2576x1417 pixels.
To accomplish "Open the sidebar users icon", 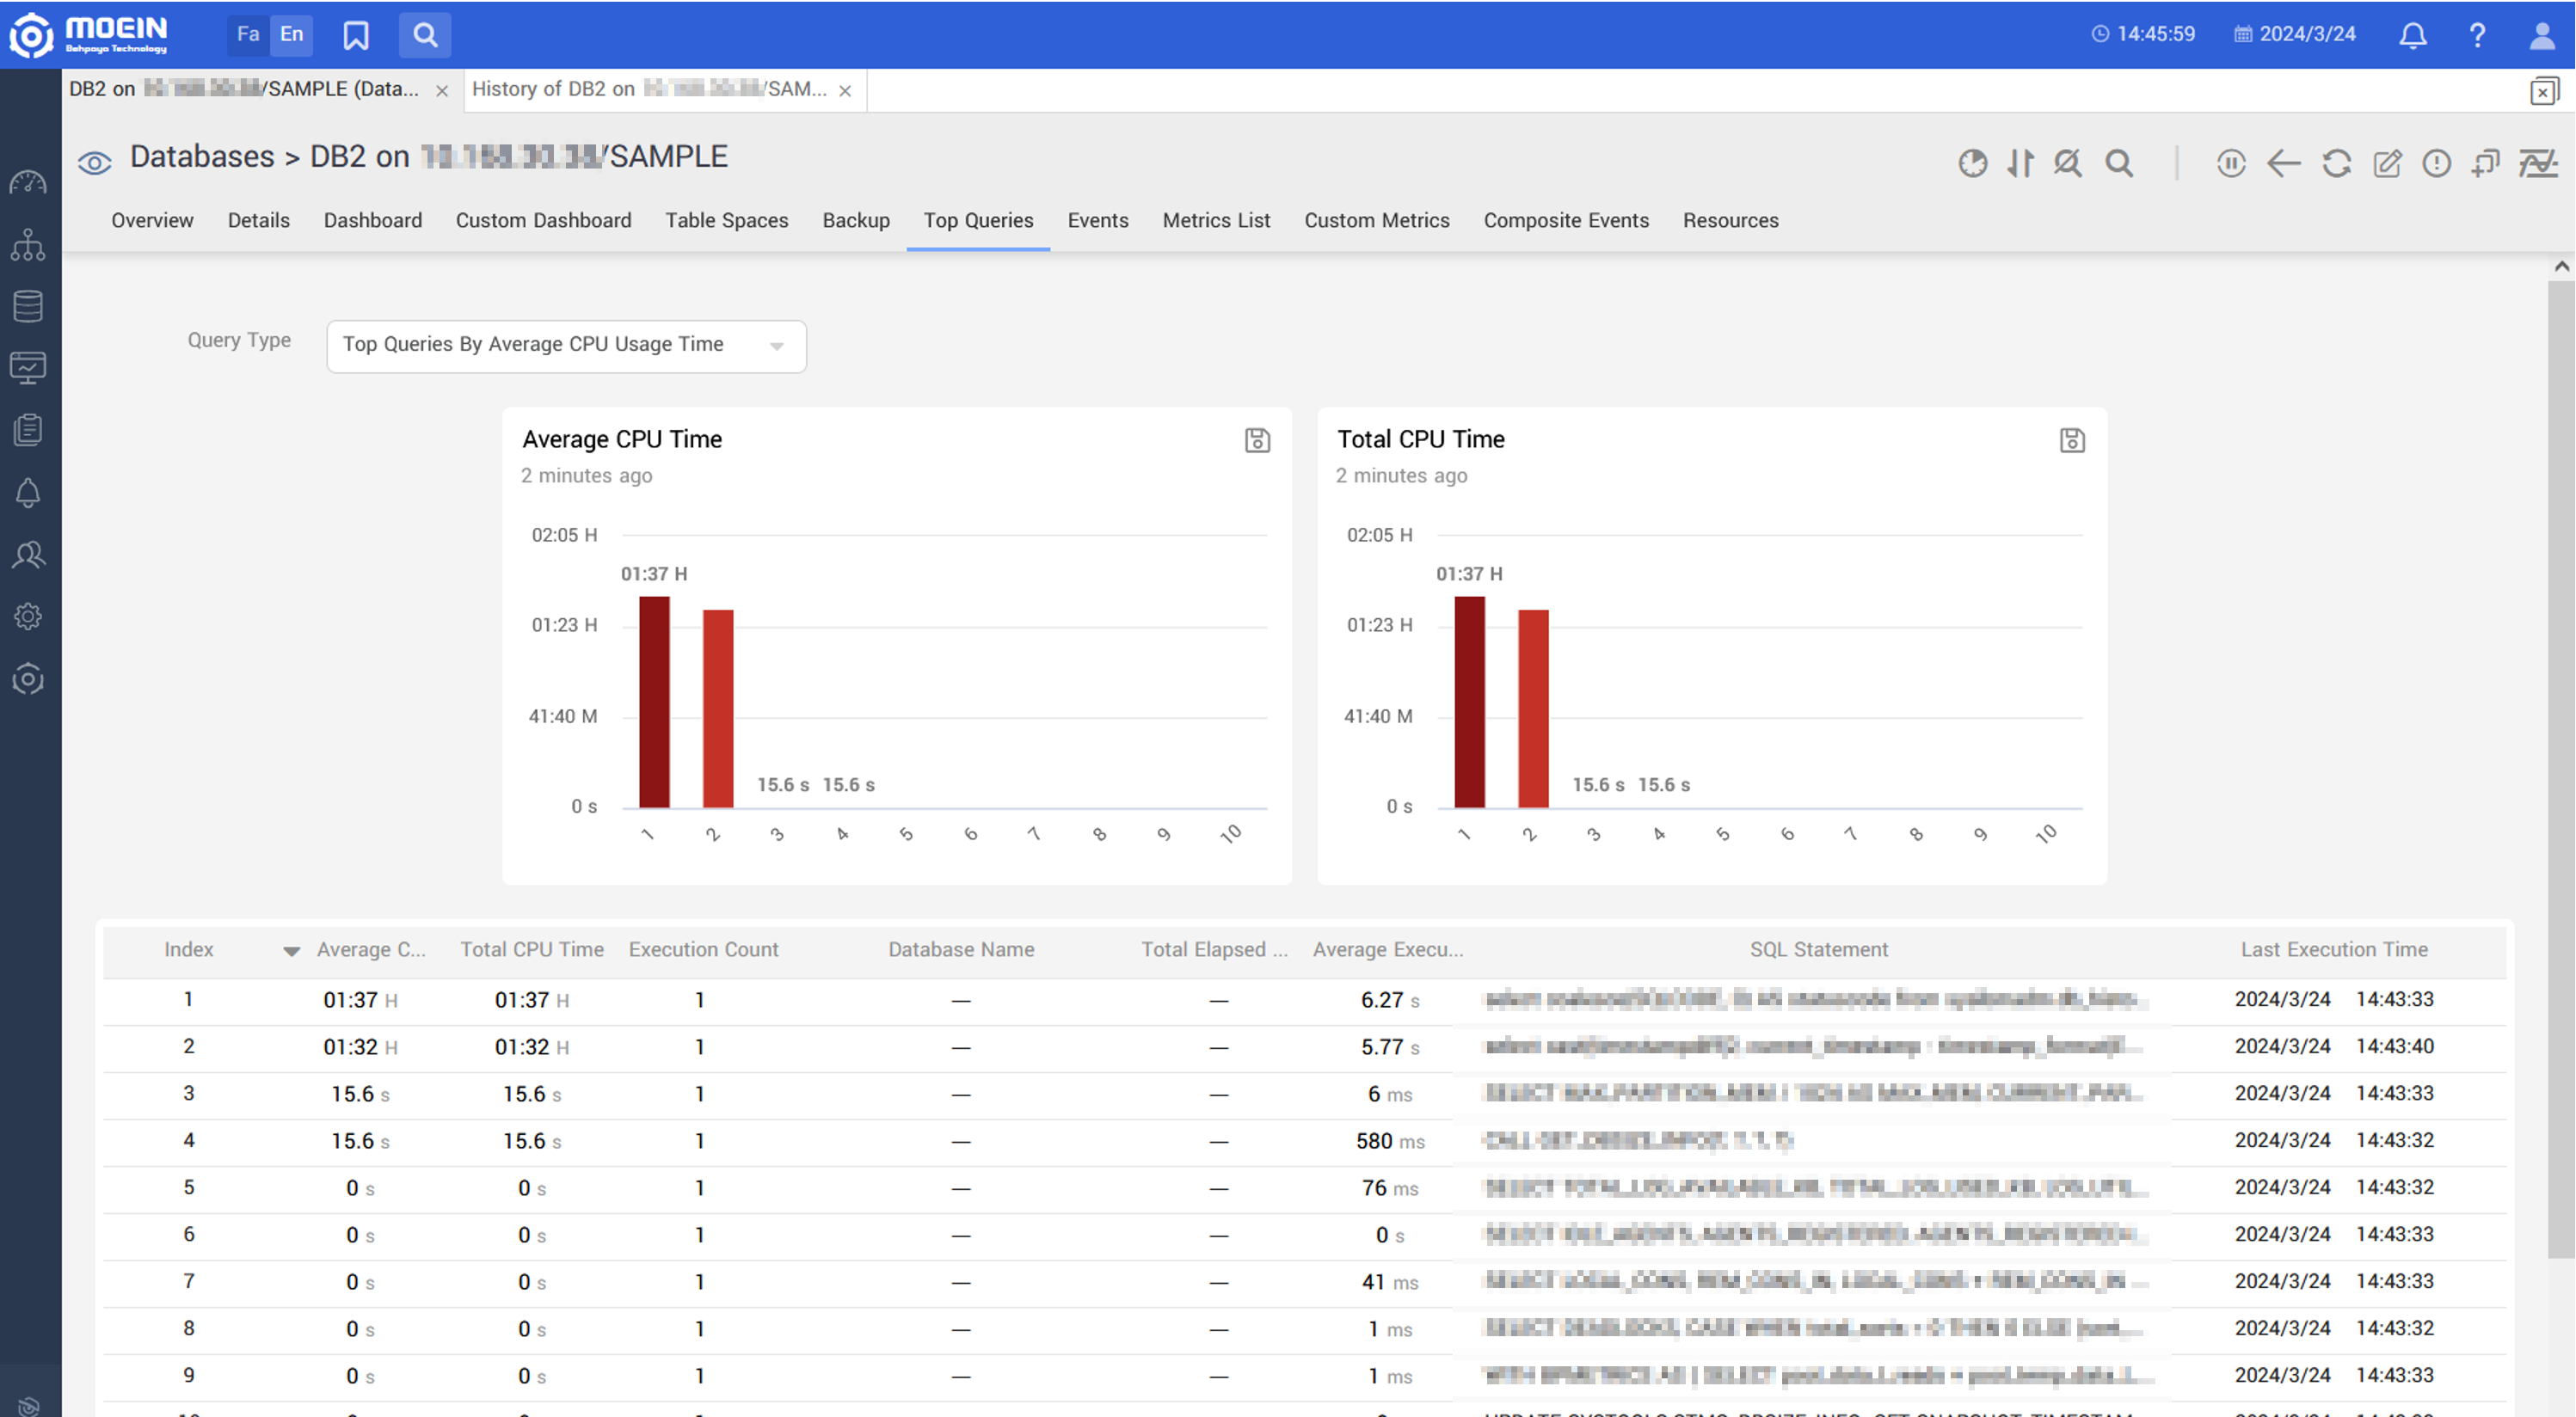I will pos(28,555).
